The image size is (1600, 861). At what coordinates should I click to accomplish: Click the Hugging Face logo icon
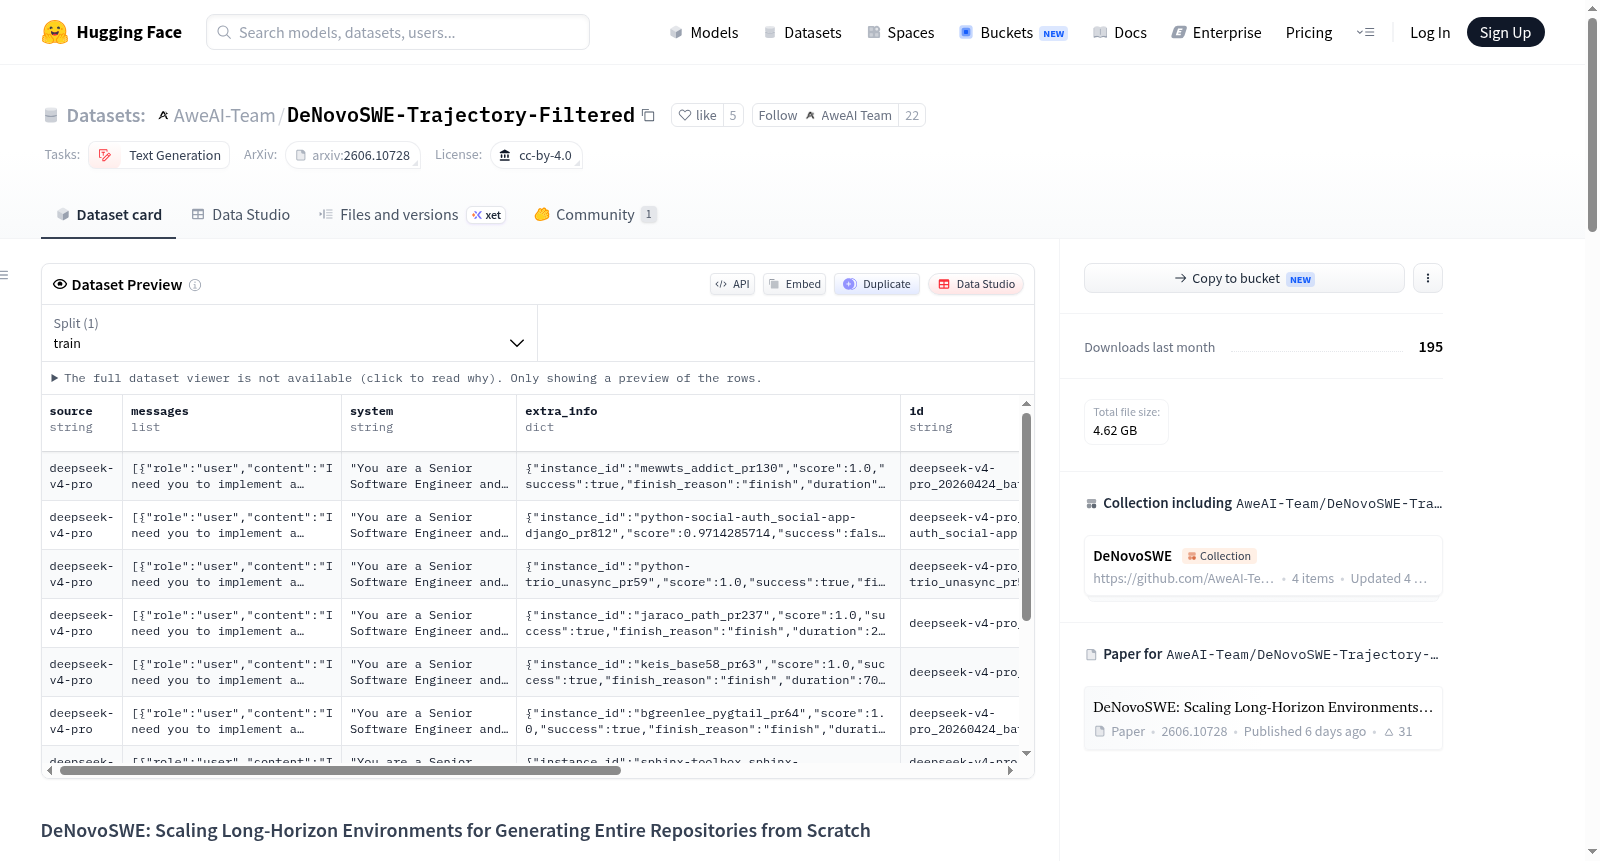click(55, 32)
